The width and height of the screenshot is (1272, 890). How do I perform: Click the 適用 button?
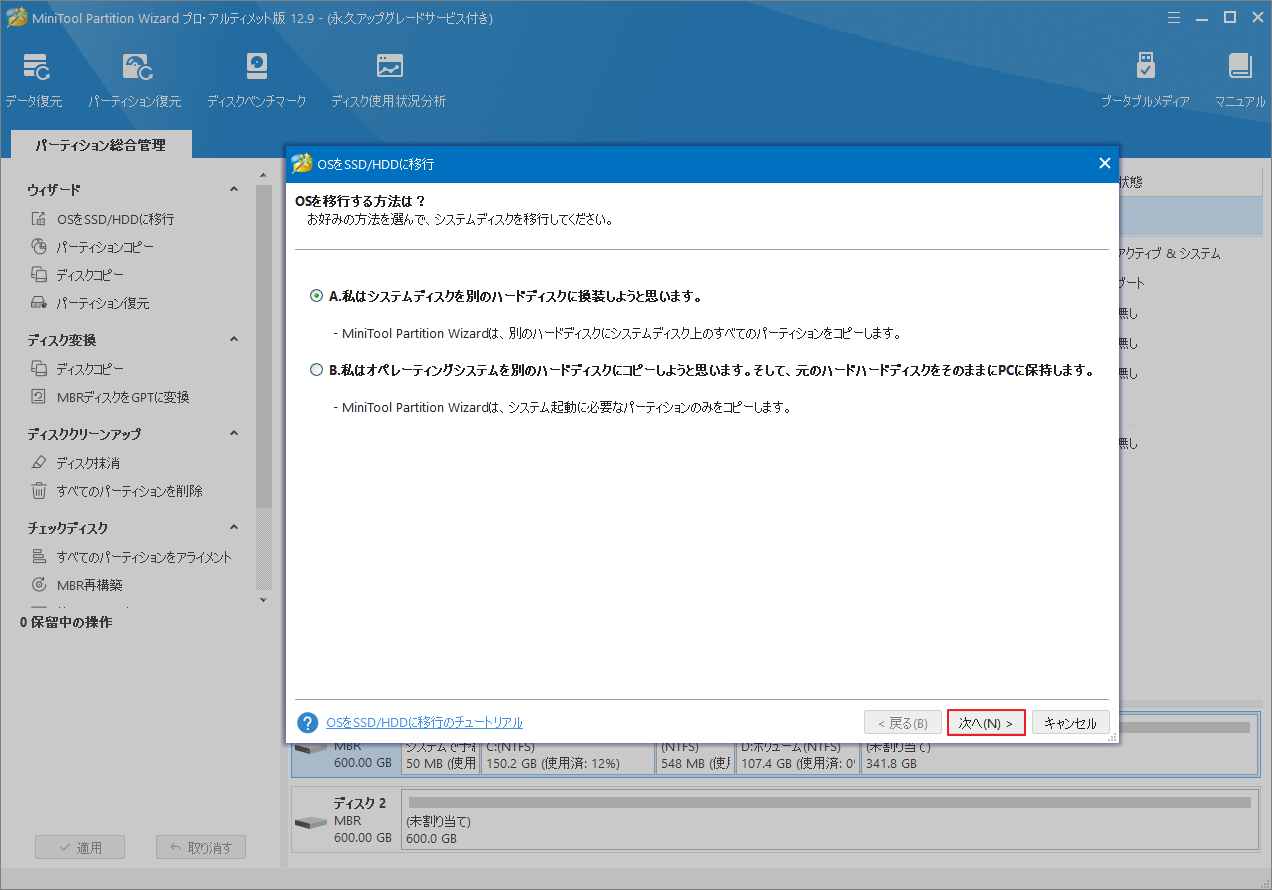(81, 847)
